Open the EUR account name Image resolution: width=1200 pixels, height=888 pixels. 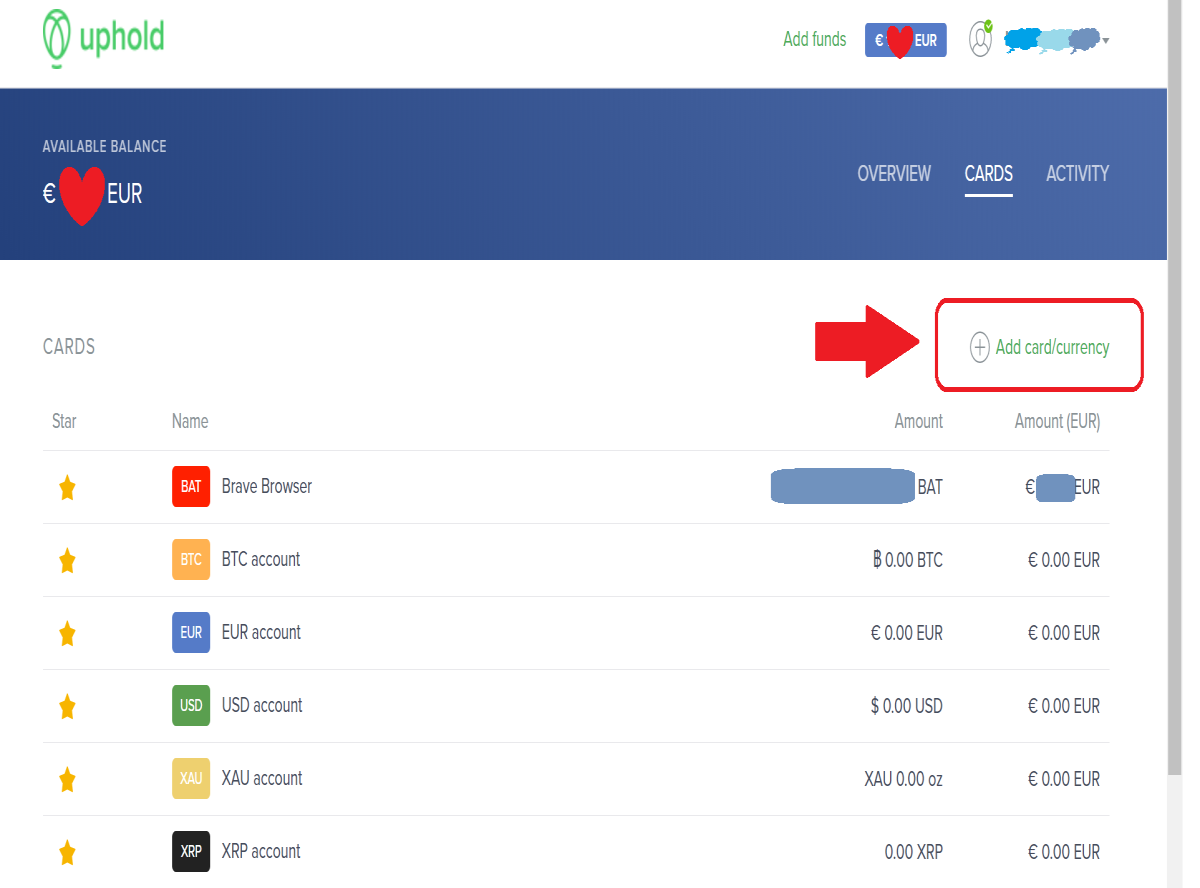click(x=261, y=633)
